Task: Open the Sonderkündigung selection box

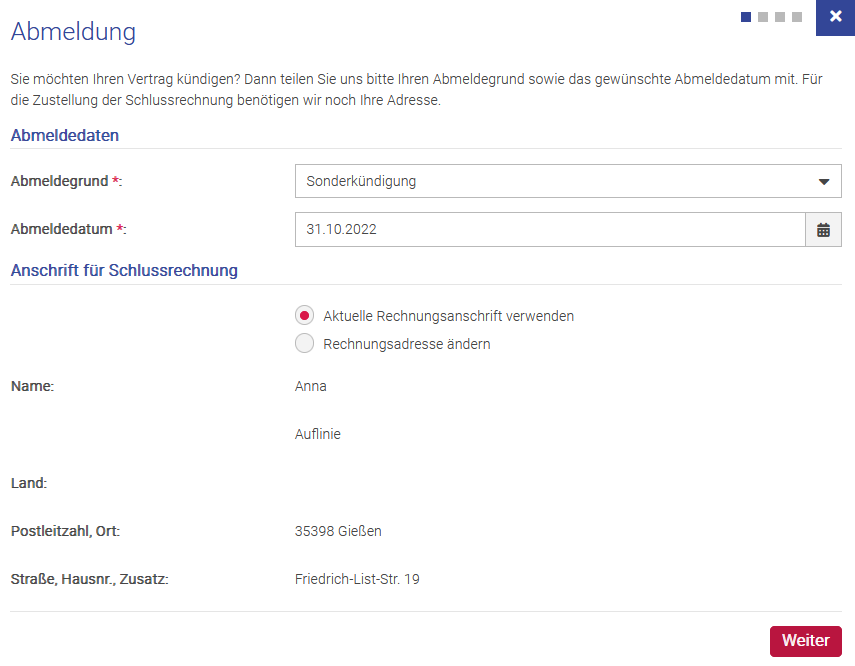Action: click(550, 182)
